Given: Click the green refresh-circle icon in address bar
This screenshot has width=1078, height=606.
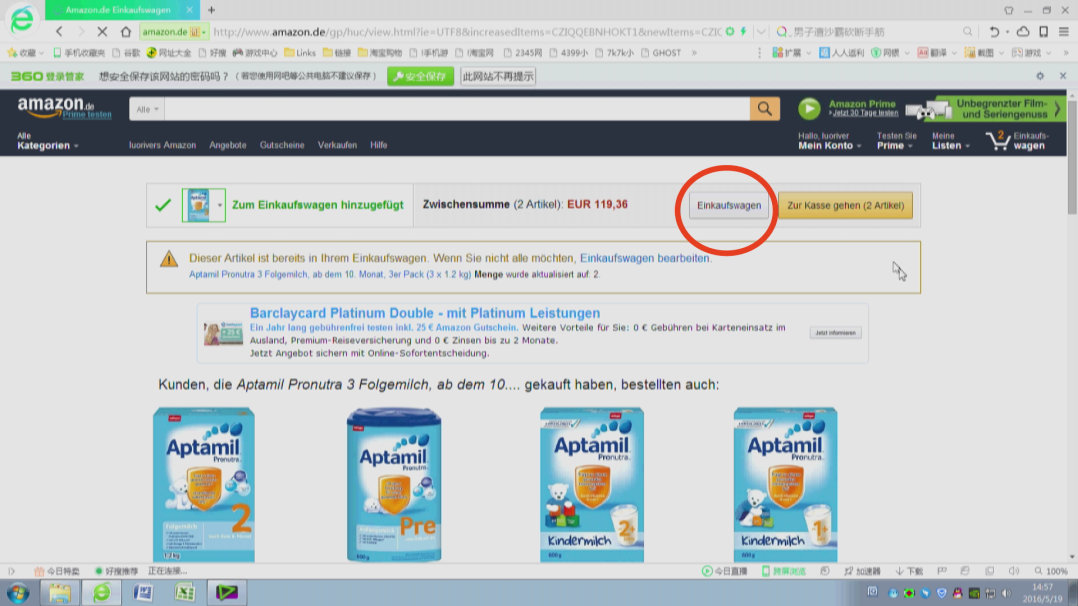Looking at the screenshot, I should click(x=730, y=32).
